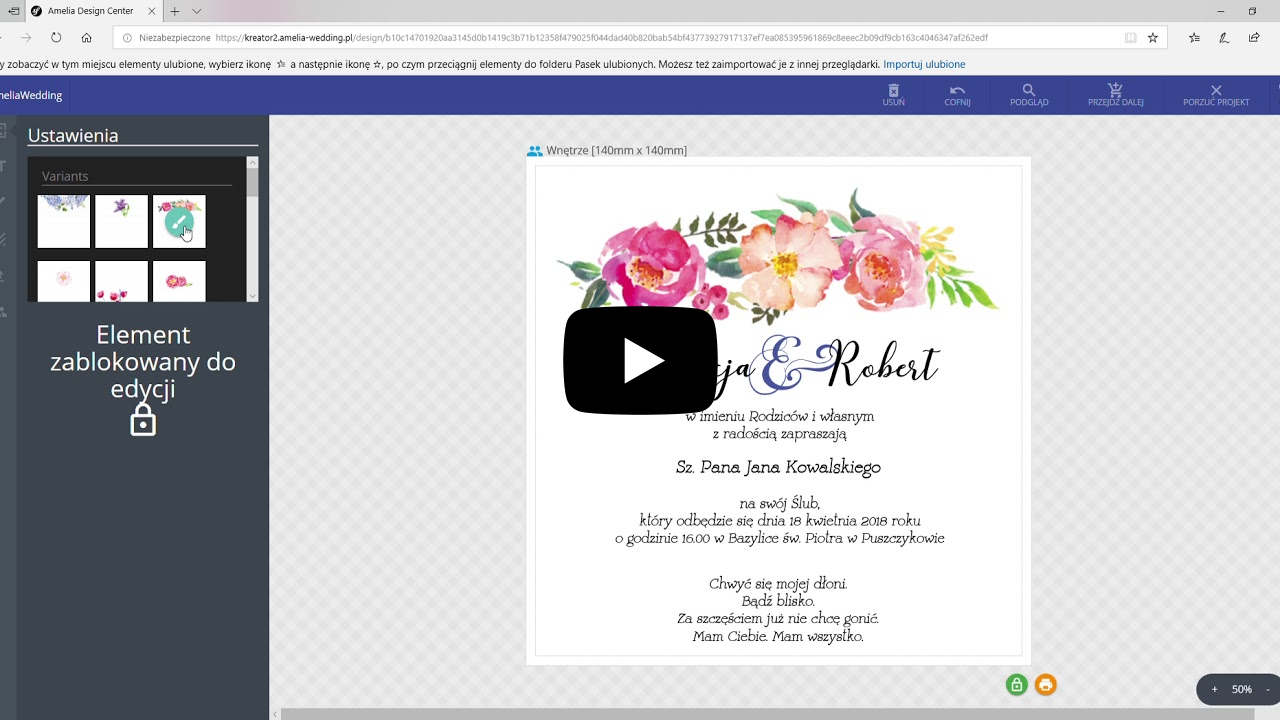Select the purple flower variant thumbnail
The height and width of the screenshot is (720, 1280).
[x=121, y=221]
